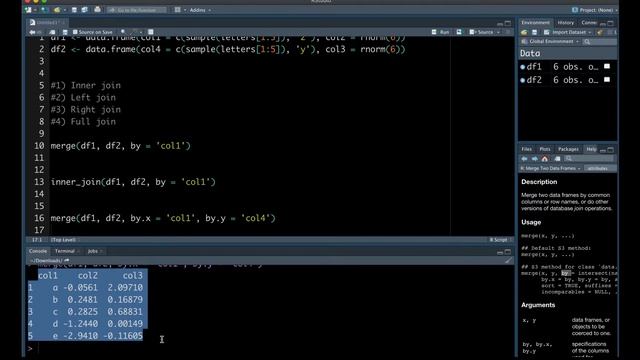Switch to the Connections tab
This screenshot has width=640, height=360.
pos(589,23)
